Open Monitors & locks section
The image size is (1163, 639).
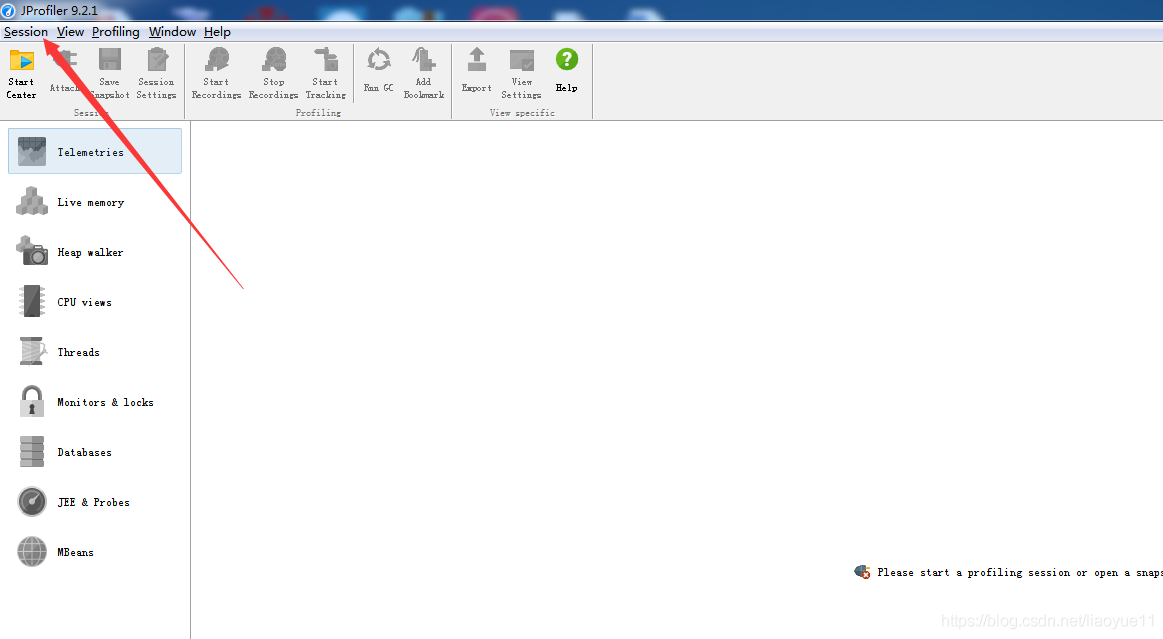point(95,402)
